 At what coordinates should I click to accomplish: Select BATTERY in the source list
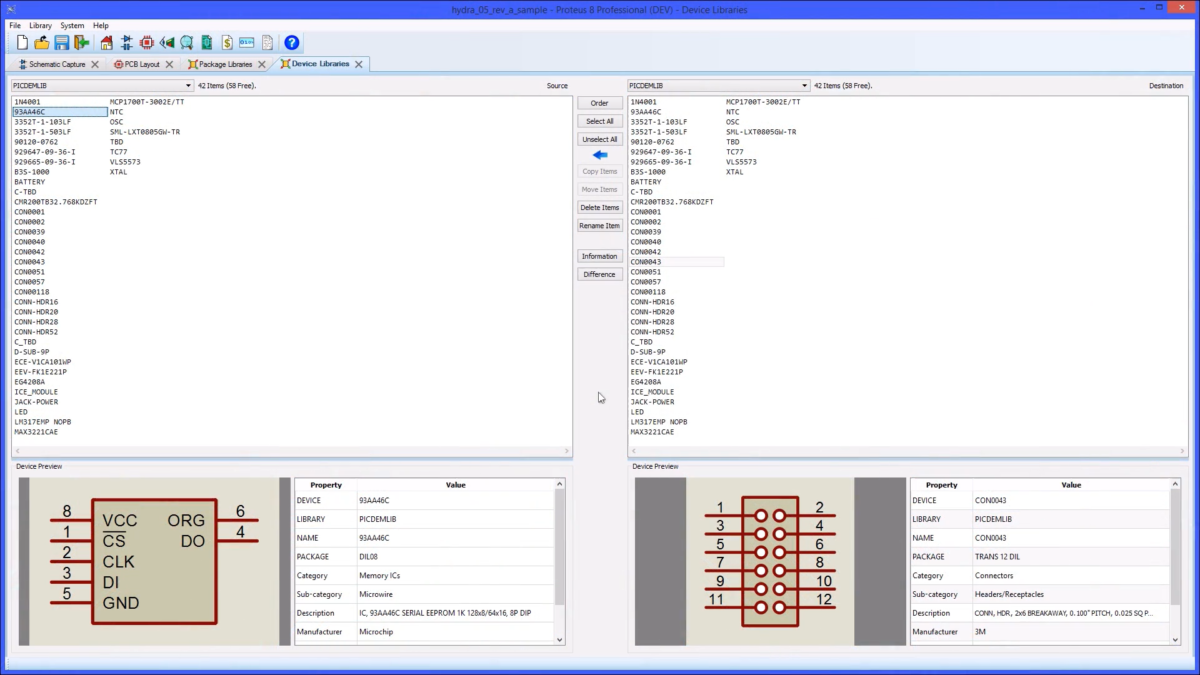pos(30,182)
